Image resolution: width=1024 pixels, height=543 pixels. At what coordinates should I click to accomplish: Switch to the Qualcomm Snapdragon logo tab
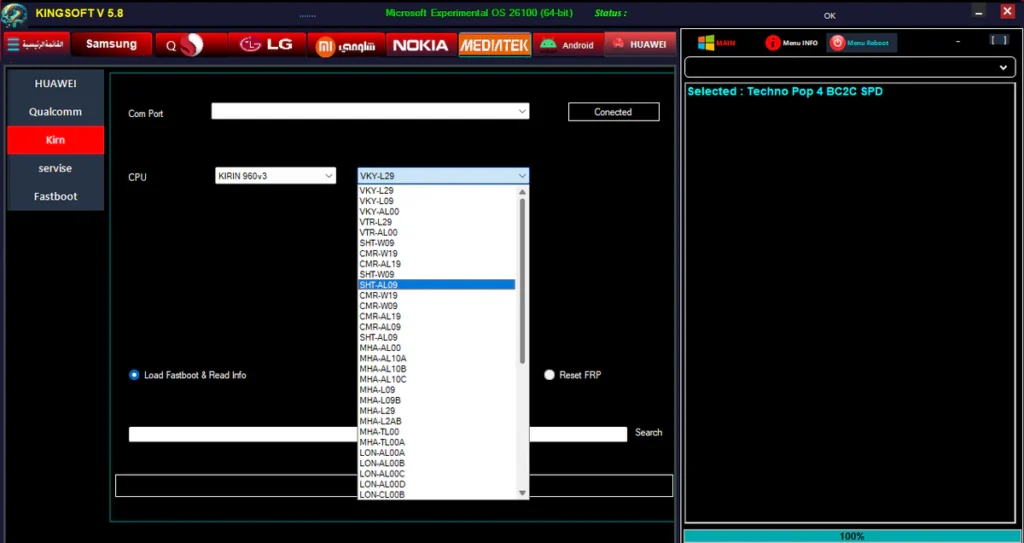pos(191,44)
